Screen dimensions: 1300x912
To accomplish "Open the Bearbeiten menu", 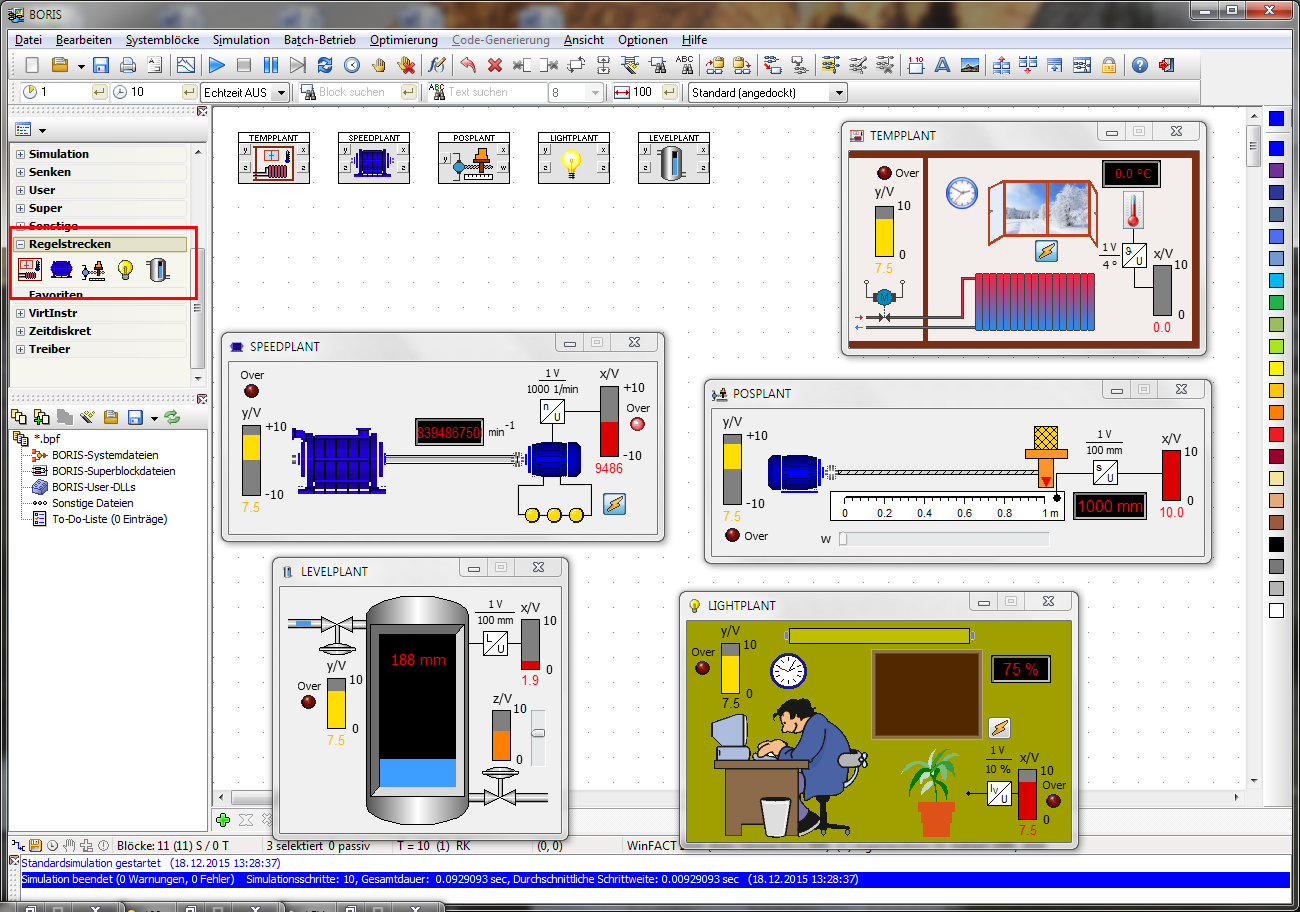I will (83, 40).
